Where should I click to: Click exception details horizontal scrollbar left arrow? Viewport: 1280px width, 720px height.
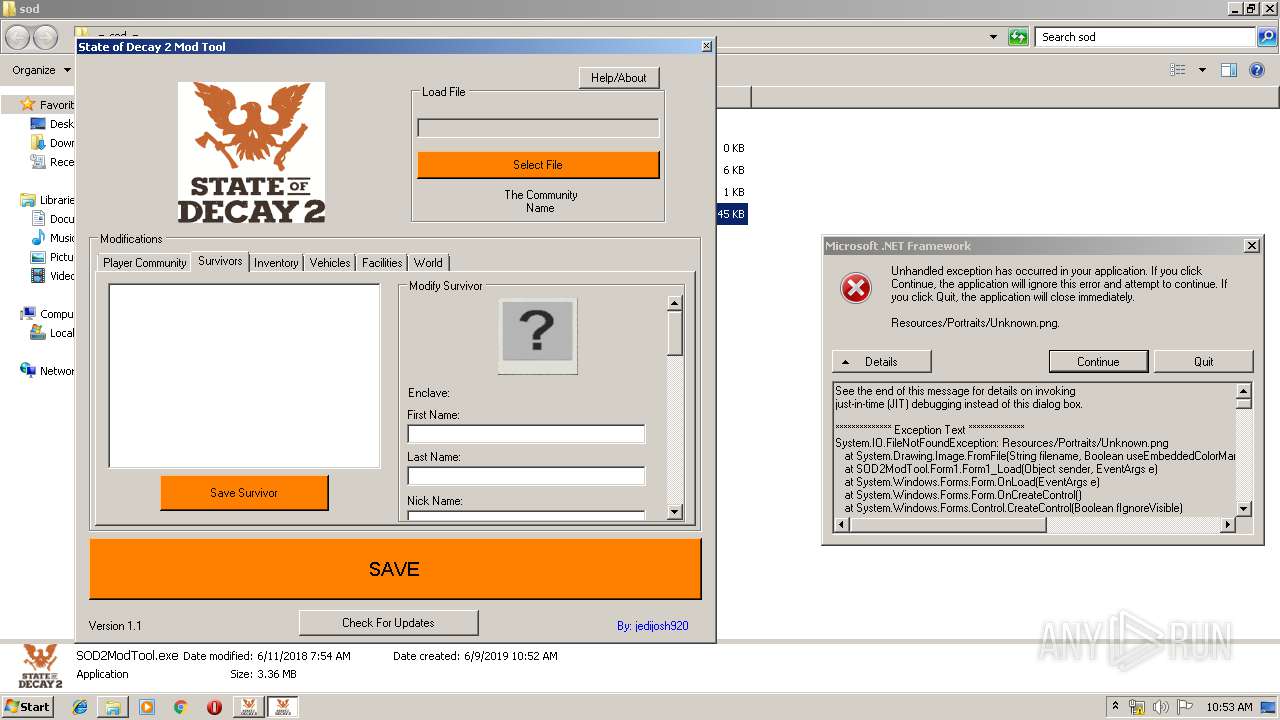[x=841, y=524]
